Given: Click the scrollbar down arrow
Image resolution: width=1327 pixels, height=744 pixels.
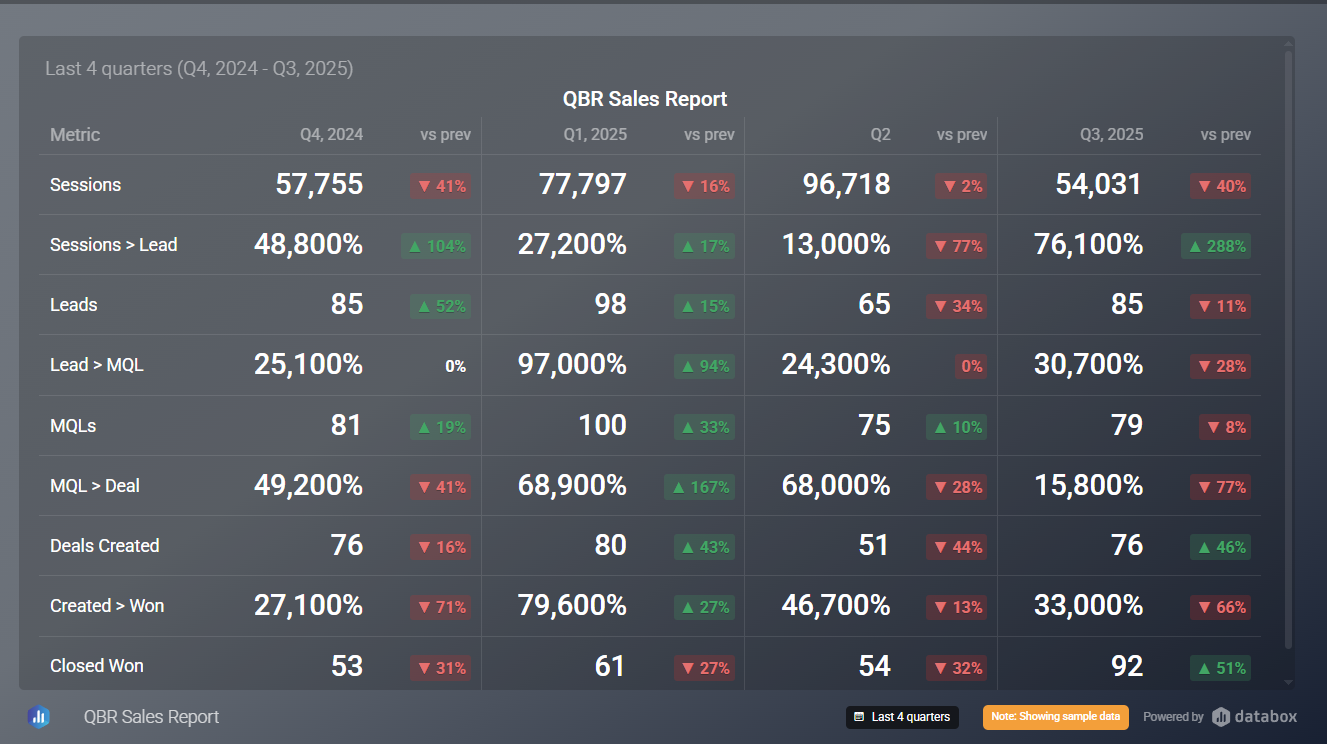Looking at the screenshot, I should click(x=1288, y=683).
